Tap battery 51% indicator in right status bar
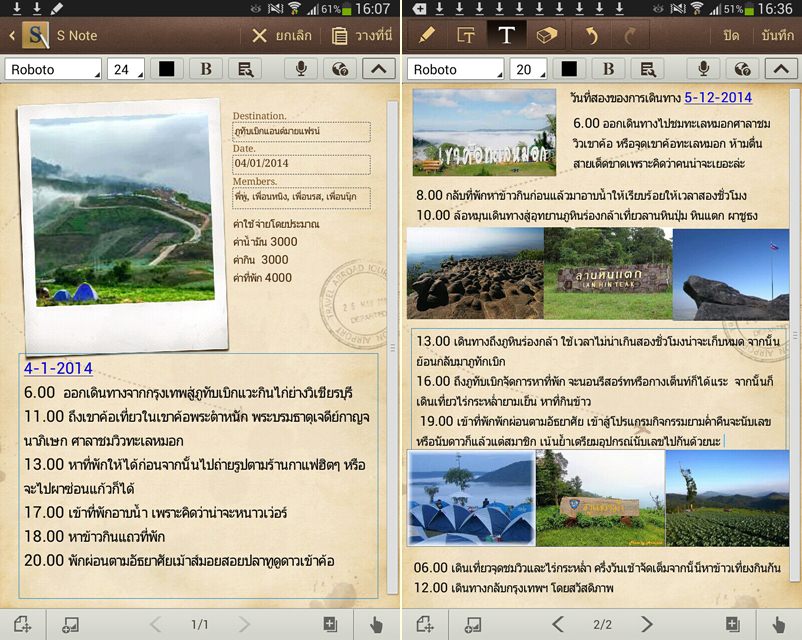The image size is (802, 640). pos(738,9)
